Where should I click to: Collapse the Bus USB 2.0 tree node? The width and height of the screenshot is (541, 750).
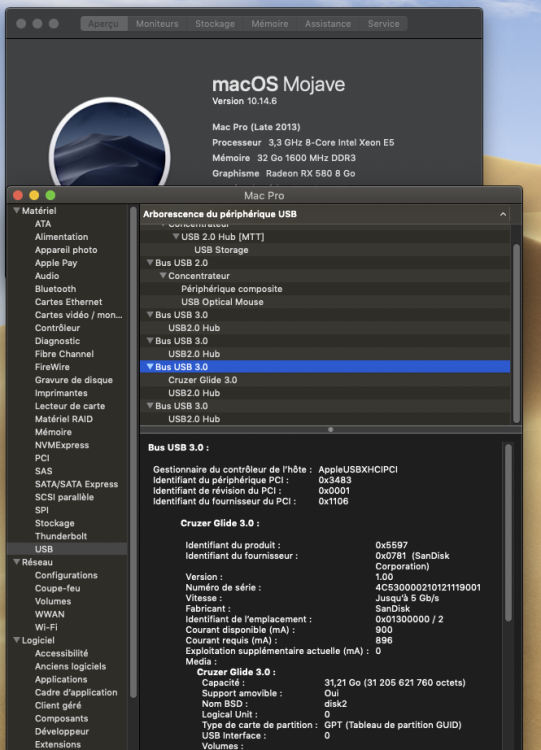pyautogui.click(x=150, y=263)
